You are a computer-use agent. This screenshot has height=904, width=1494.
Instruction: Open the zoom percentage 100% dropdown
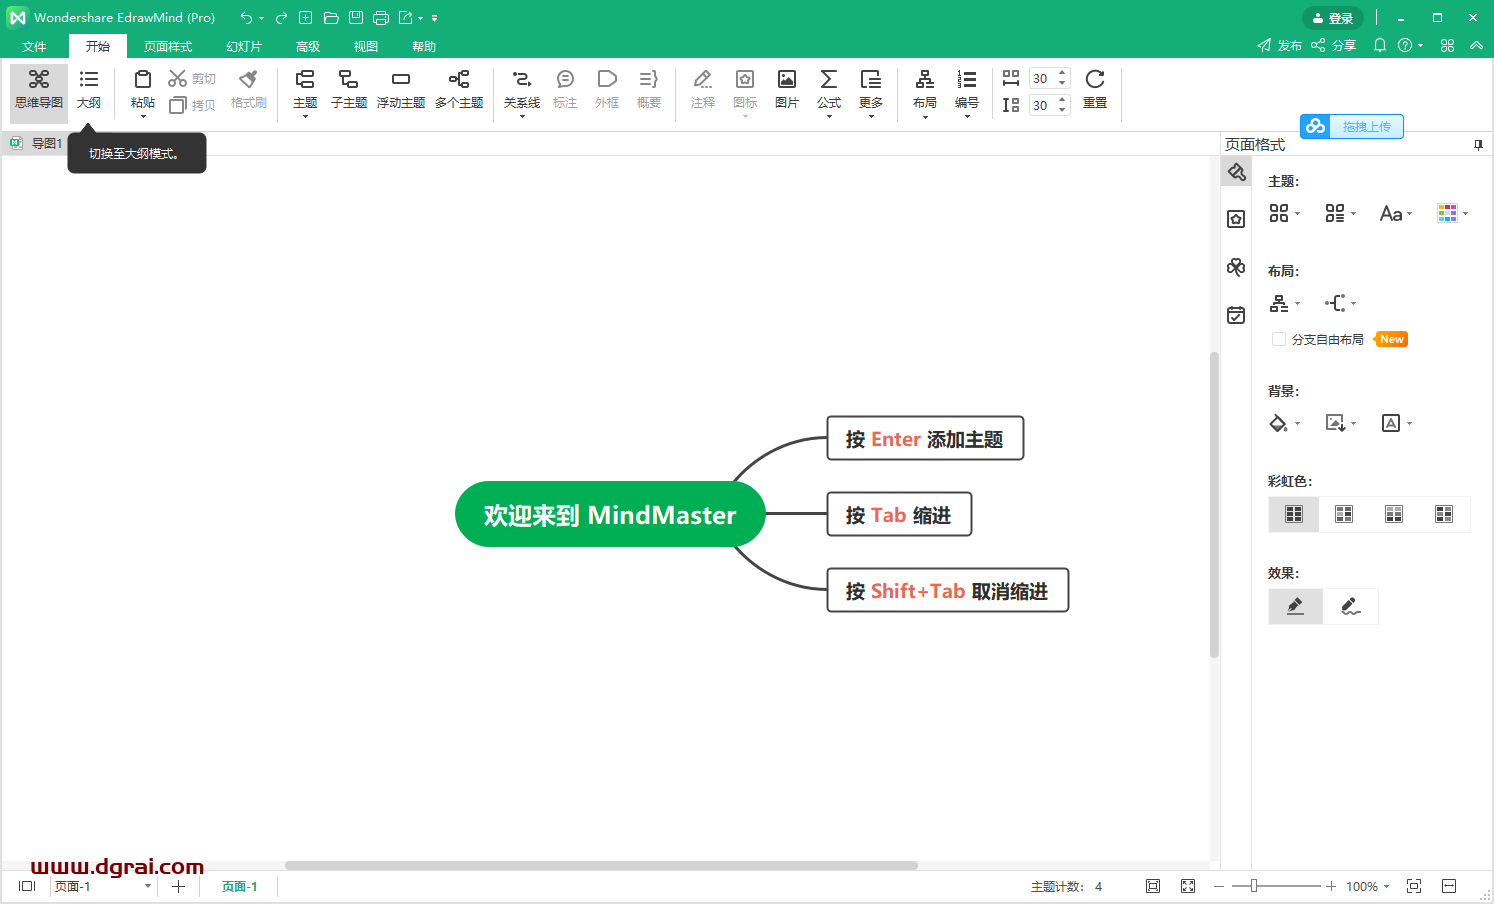coord(1367,887)
